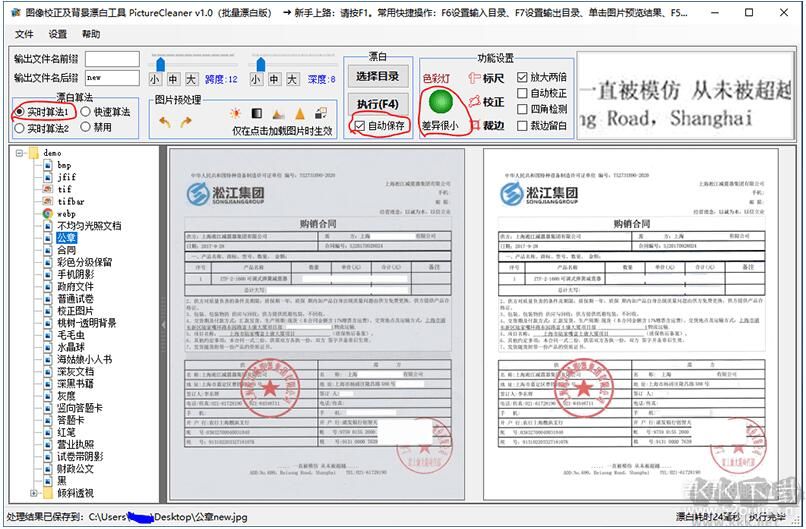806x529 pixels.
Task: Click the rotate left arrow icon
Action: 164,122
